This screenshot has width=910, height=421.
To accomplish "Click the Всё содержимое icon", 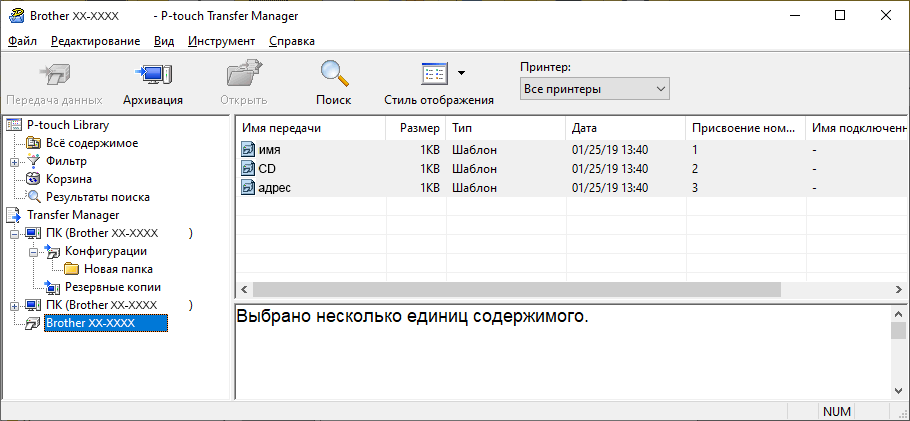I will coord(34,143).
